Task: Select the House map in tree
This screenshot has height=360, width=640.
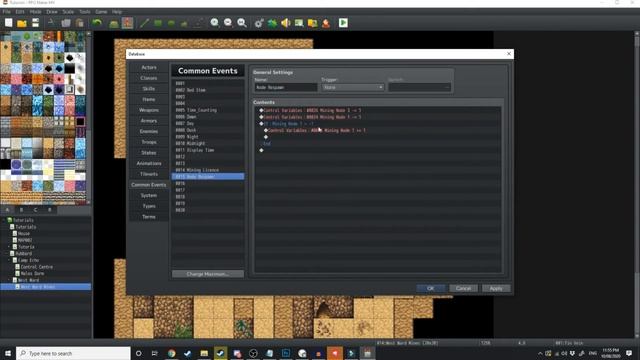Action: pyautogui.click(x=24, y=233)
